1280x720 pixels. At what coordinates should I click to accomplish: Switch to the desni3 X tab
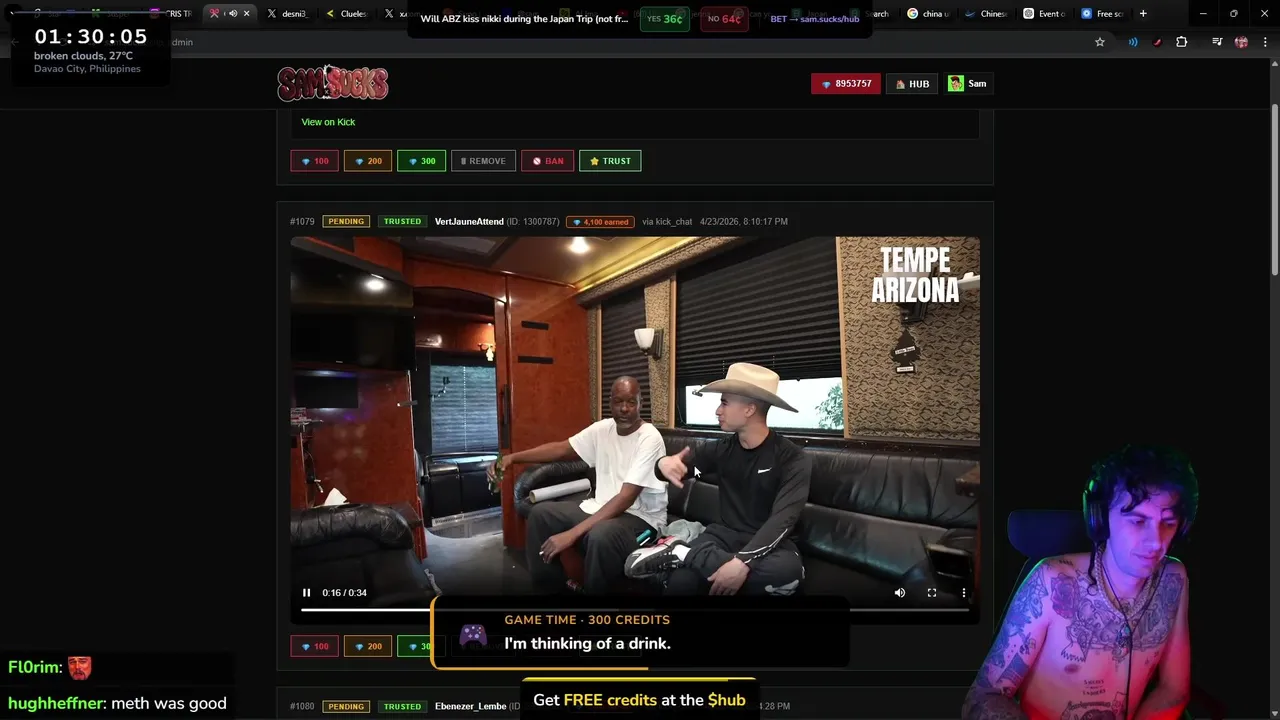click(x=288, y=14)
